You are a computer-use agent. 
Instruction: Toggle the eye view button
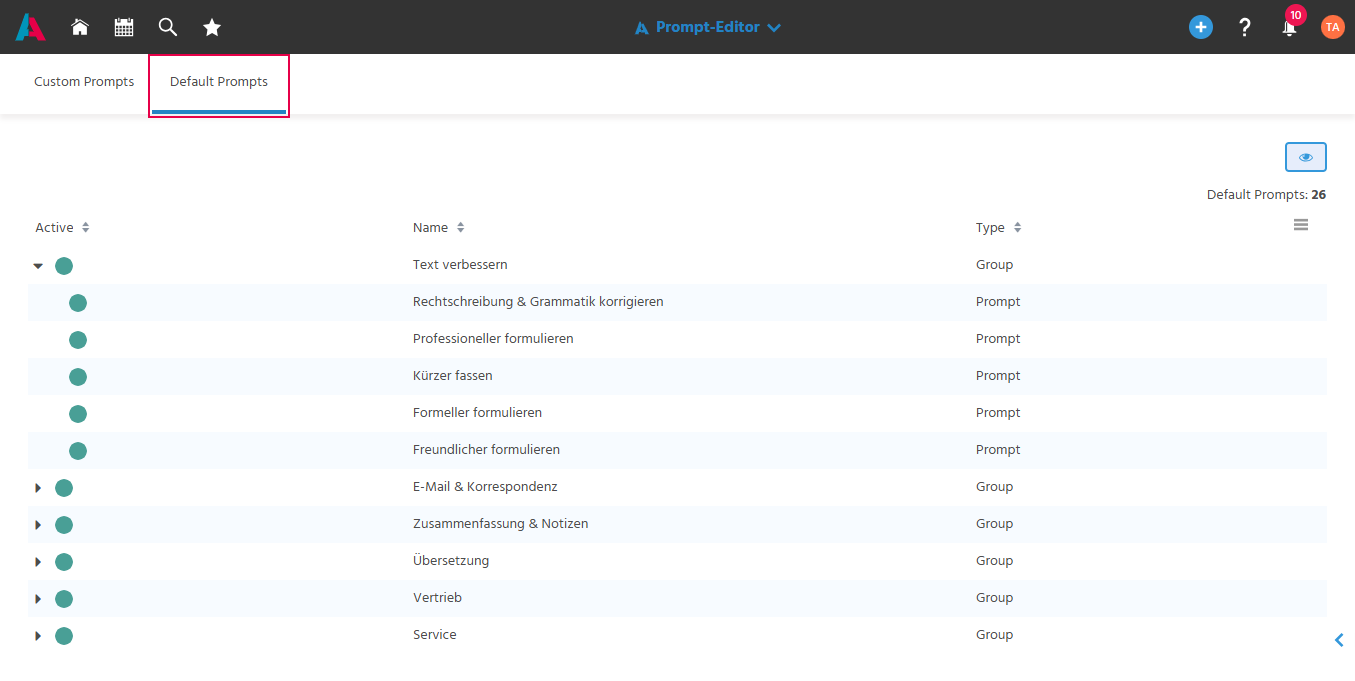[x=1306, y=157]
